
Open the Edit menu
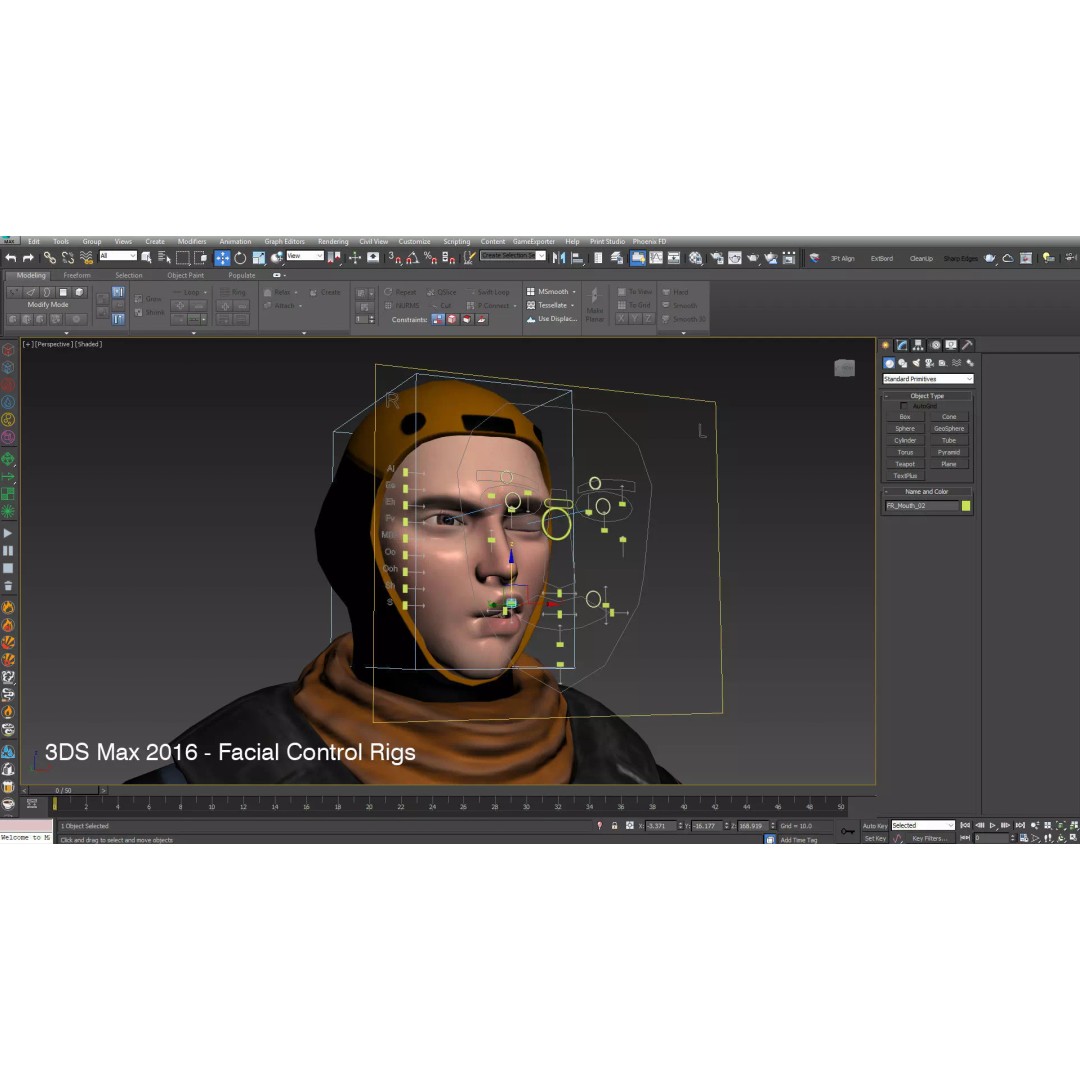pos(34,241)
